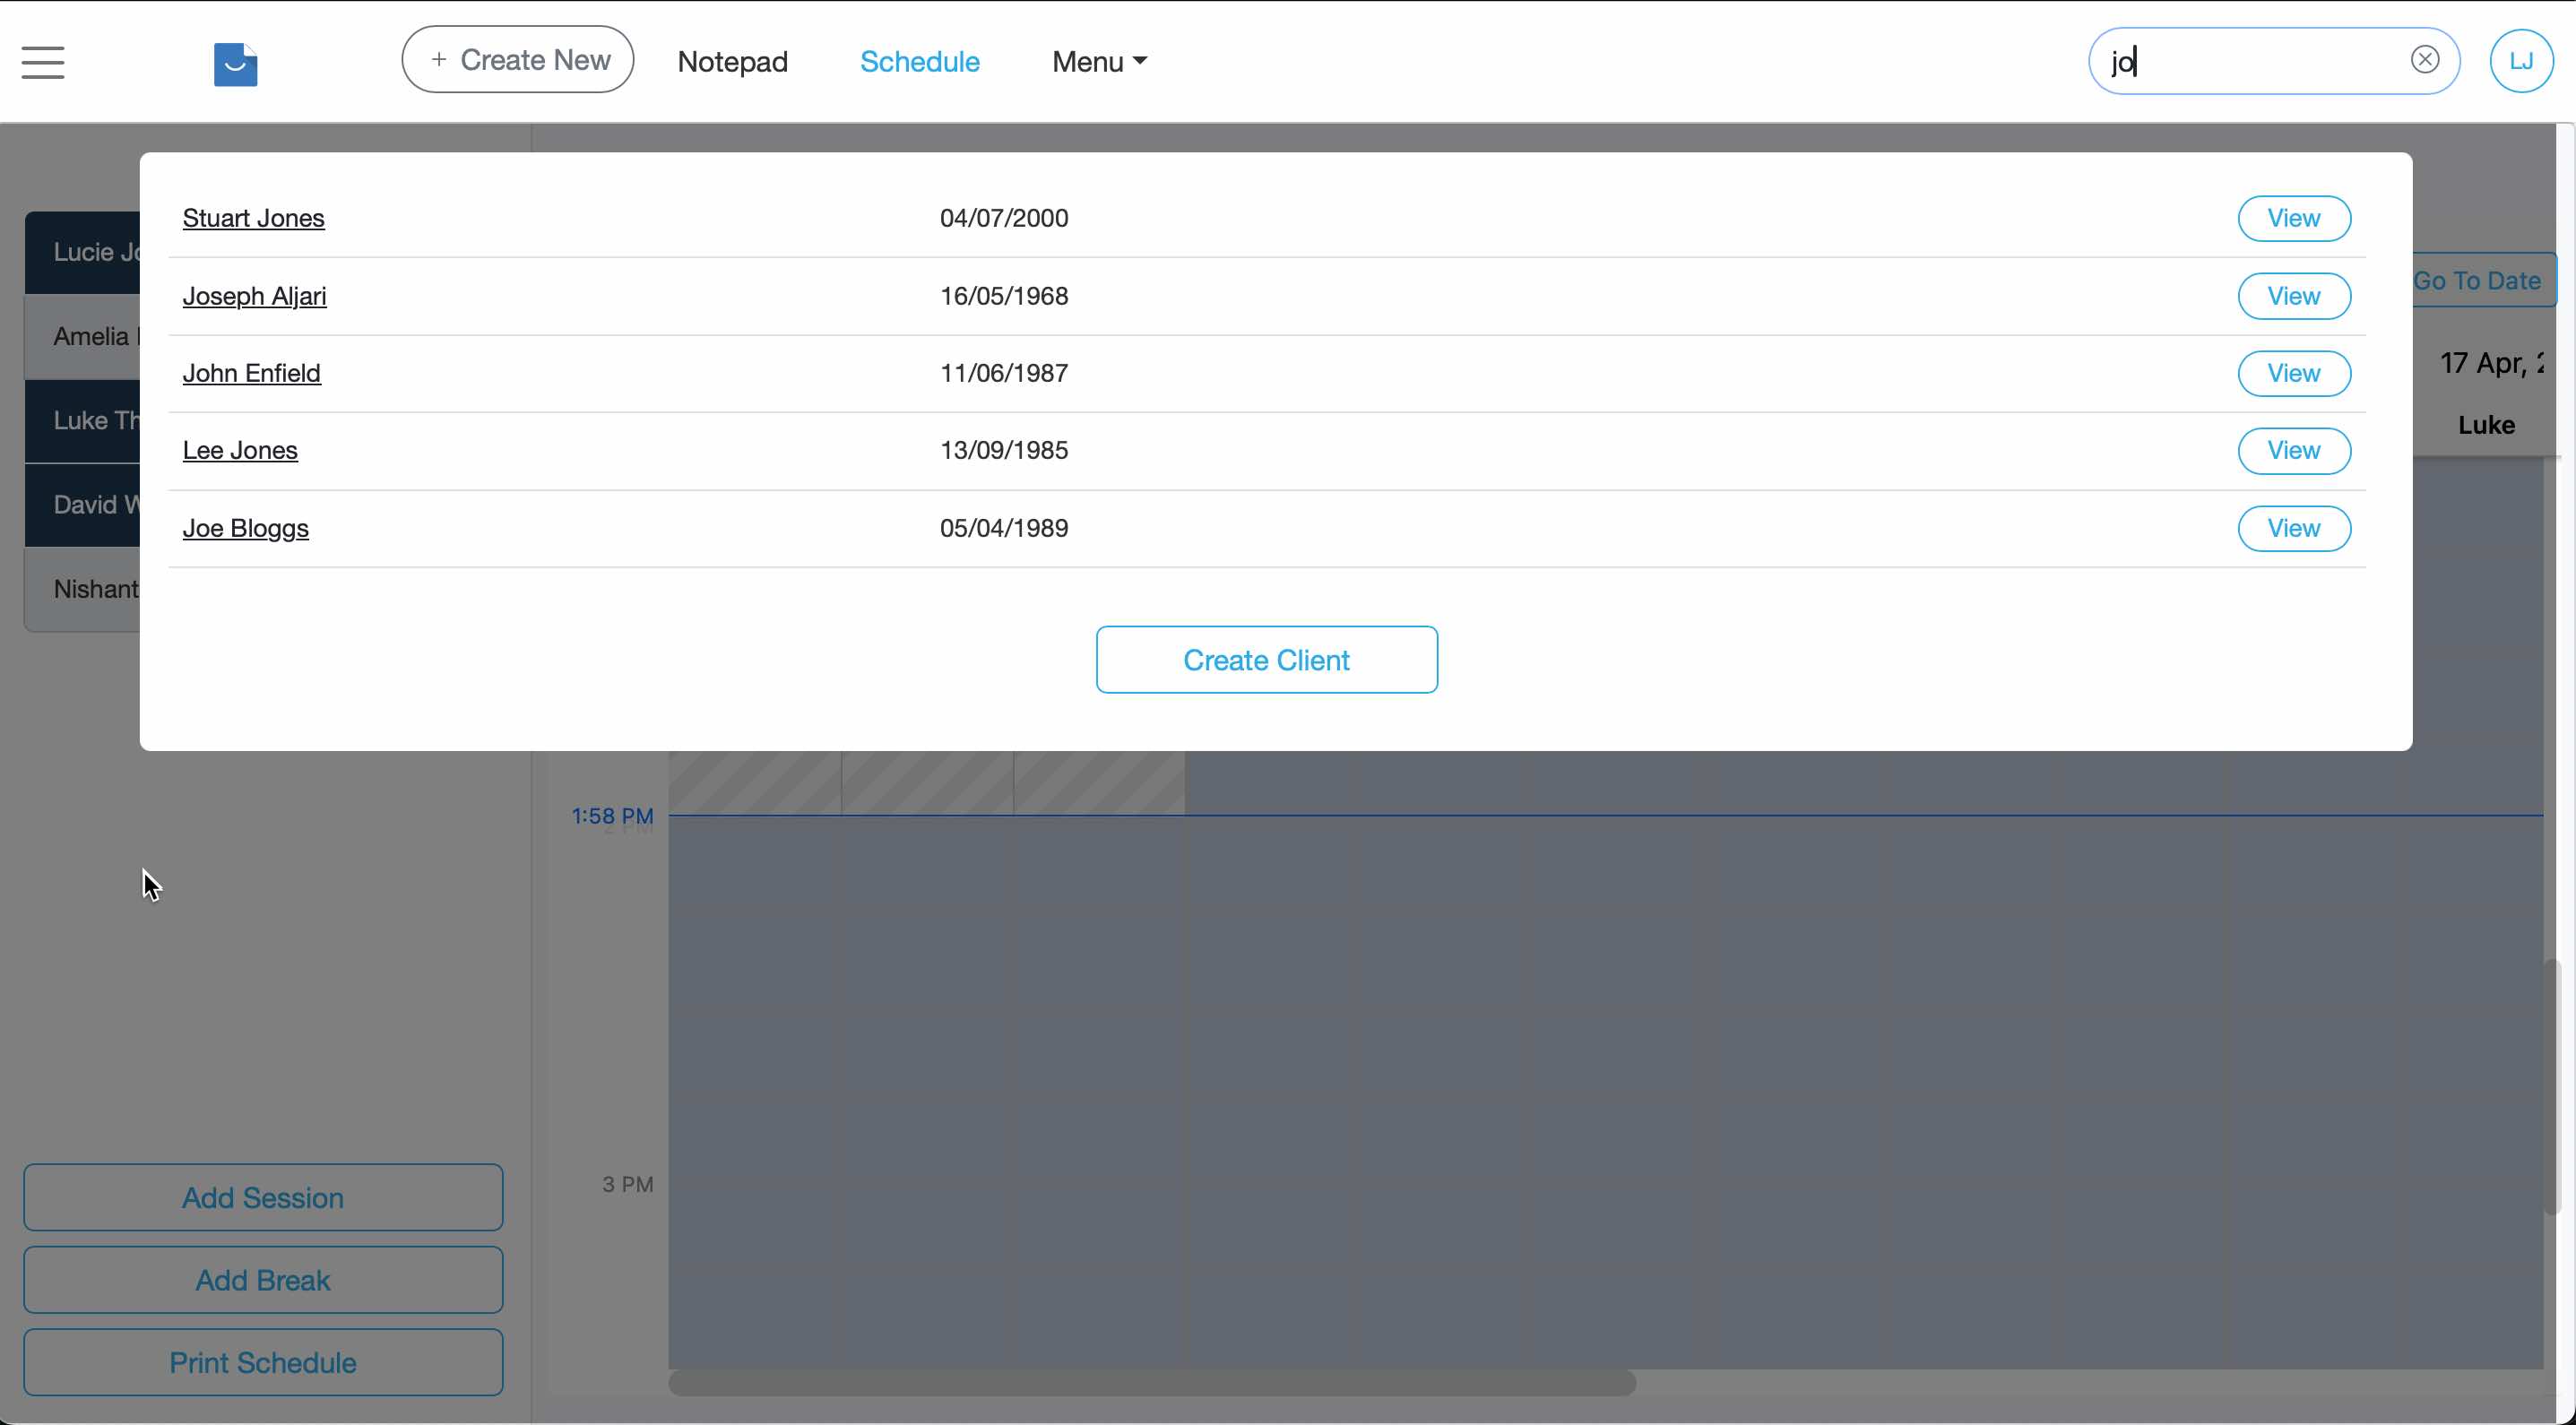2576x1425 pixels.
Task: Click View for Joe Bloggs
Action: (x=2293, y=528)
